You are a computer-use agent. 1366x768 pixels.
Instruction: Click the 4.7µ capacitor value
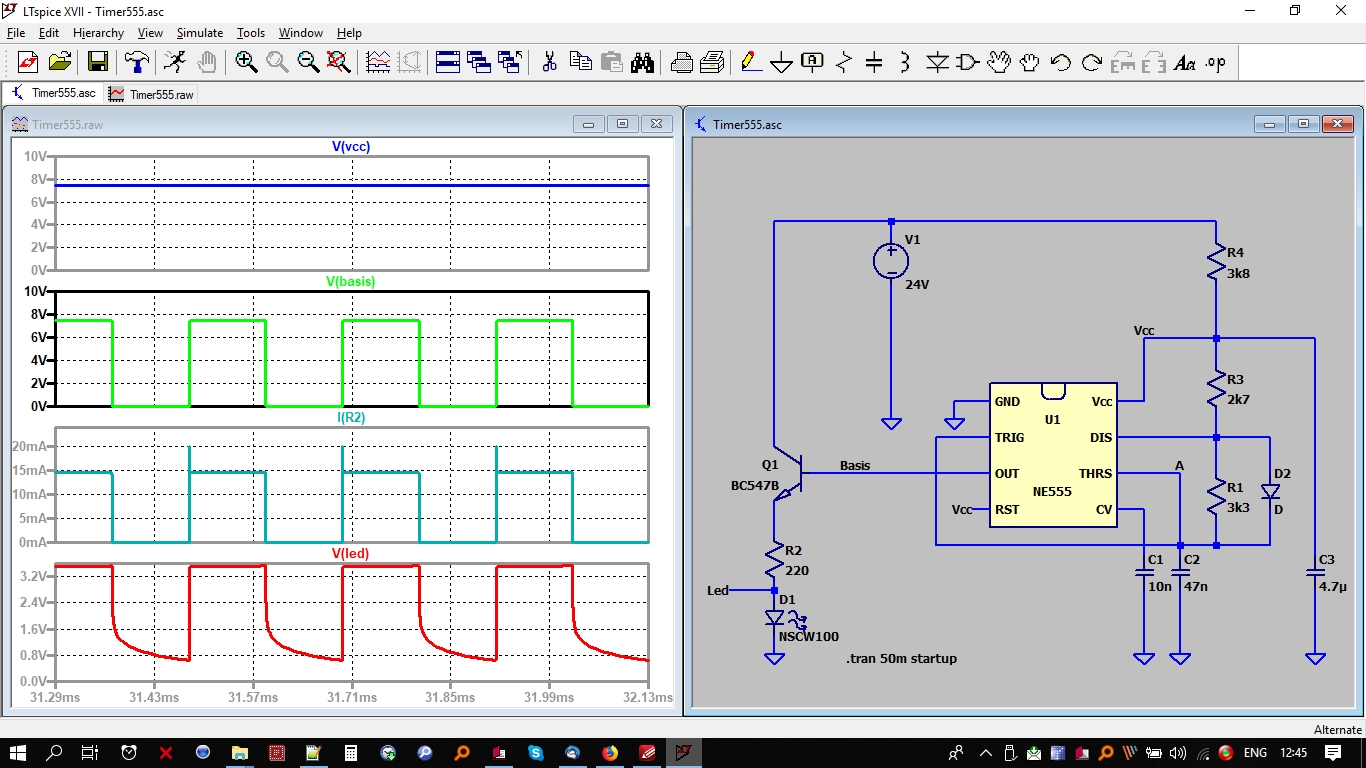point(1334,587)
